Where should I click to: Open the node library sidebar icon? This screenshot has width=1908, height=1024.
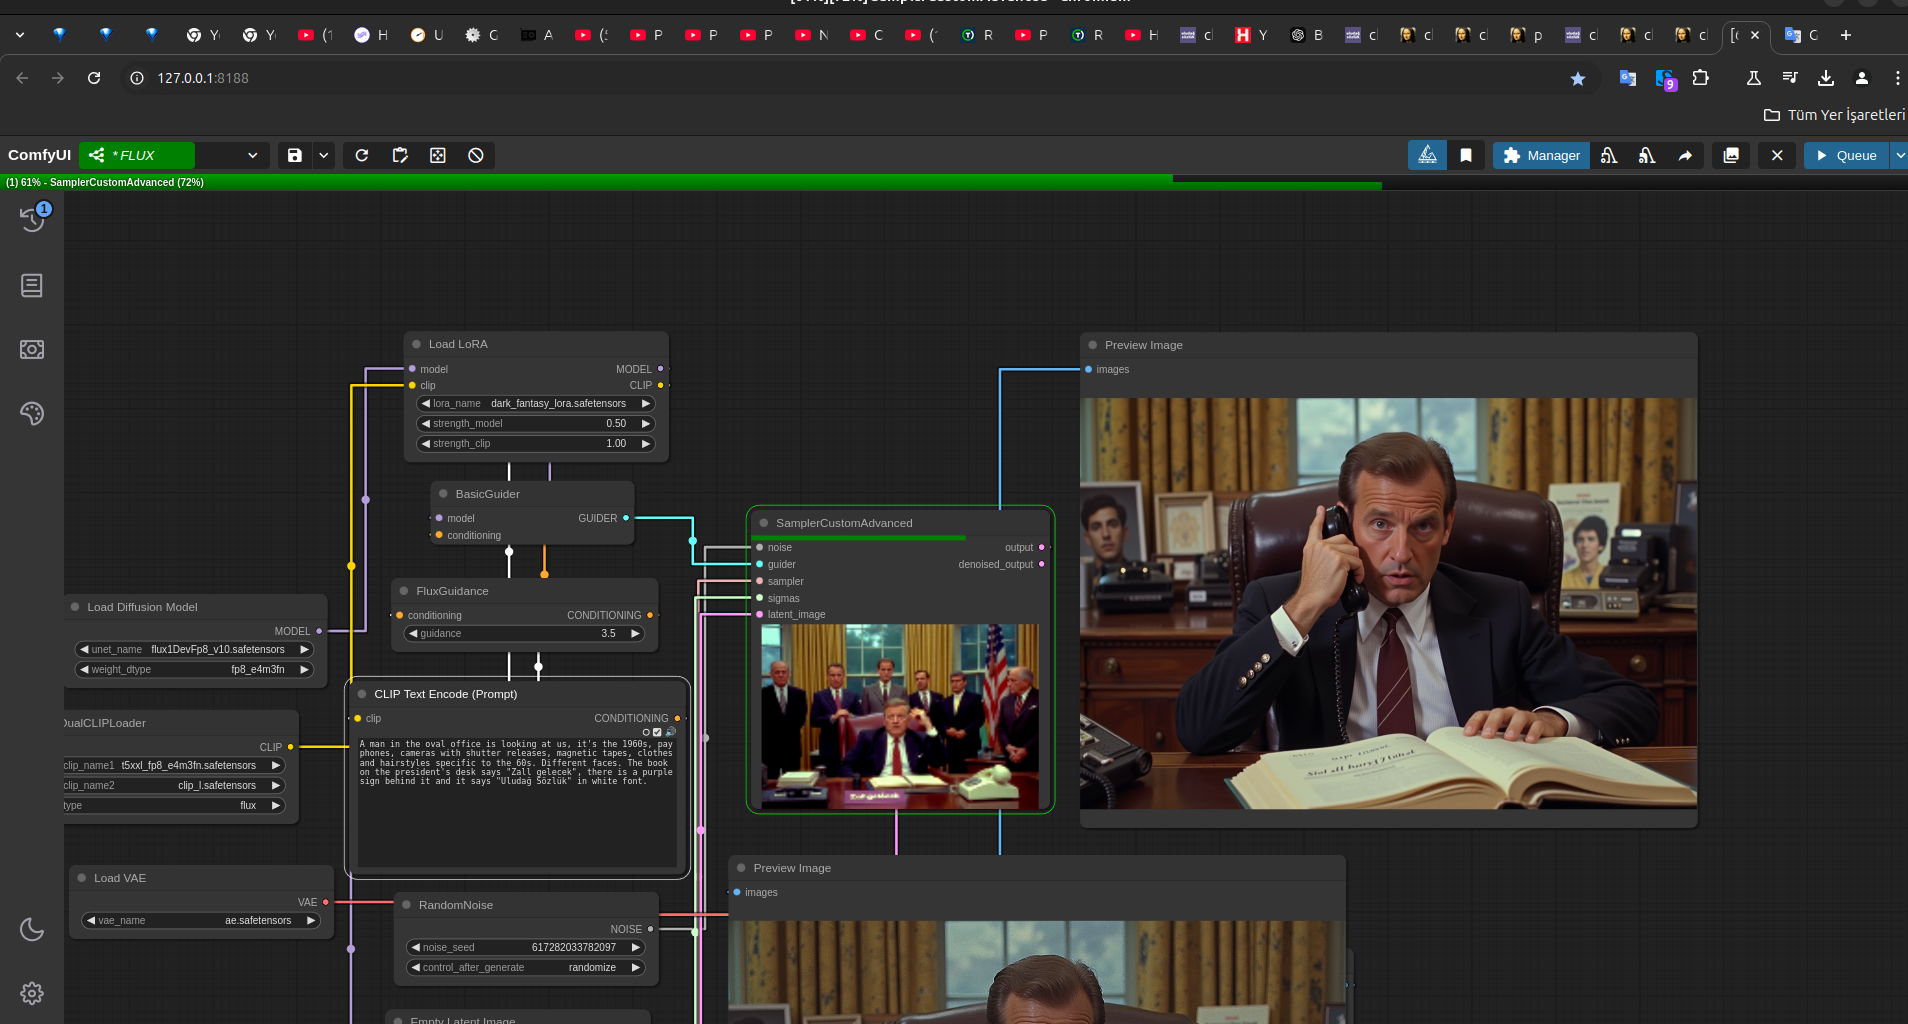(32, 286)
